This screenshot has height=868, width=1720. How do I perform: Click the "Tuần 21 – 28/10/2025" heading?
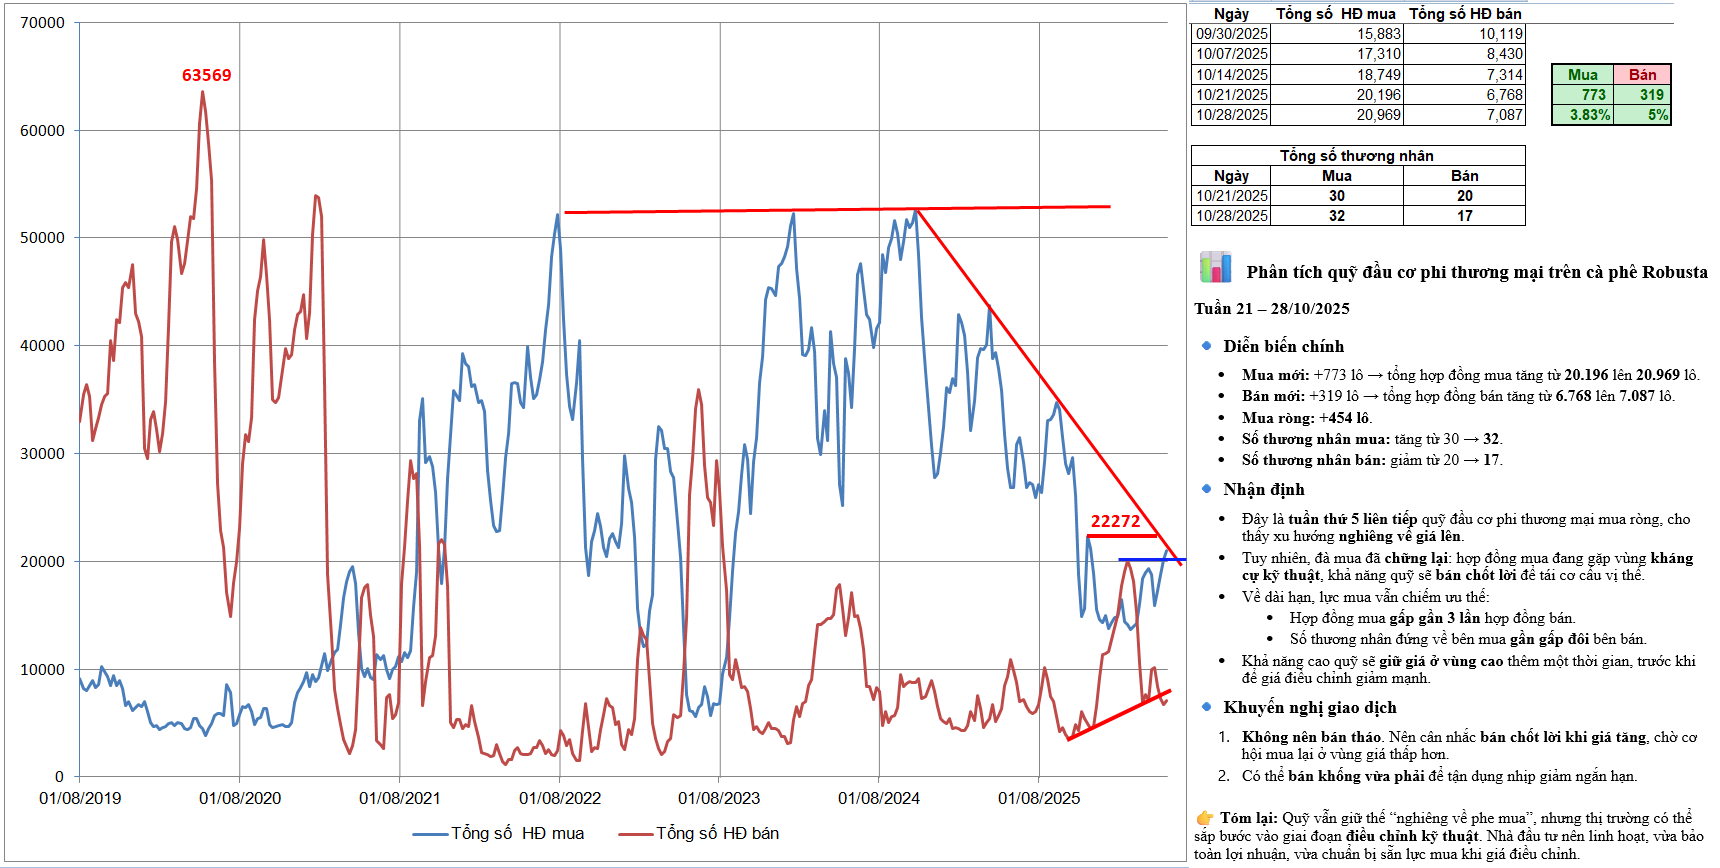pos(1271,309)
